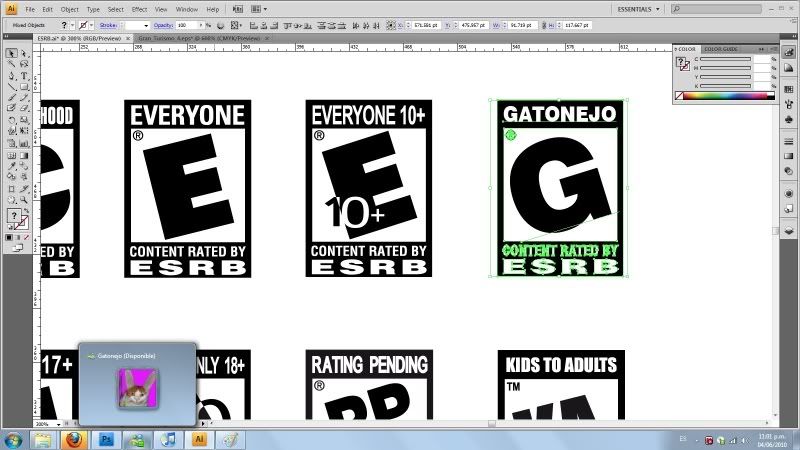This screenshot has width=800, height=450.
Task: Select the Symbol Sprayer tool
Action: [x=11, y=144]
